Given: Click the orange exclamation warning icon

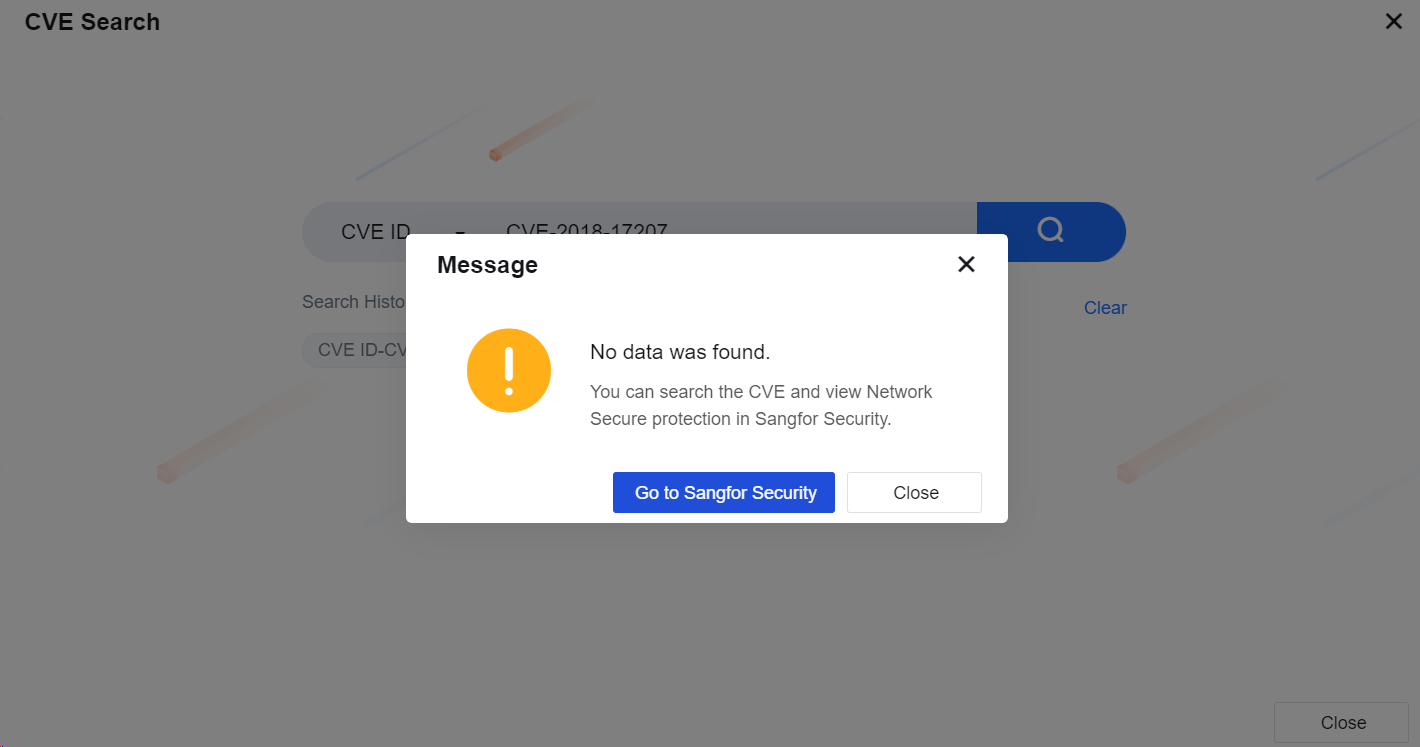Looking at the screenshot, I should click(x=509, y=370).
